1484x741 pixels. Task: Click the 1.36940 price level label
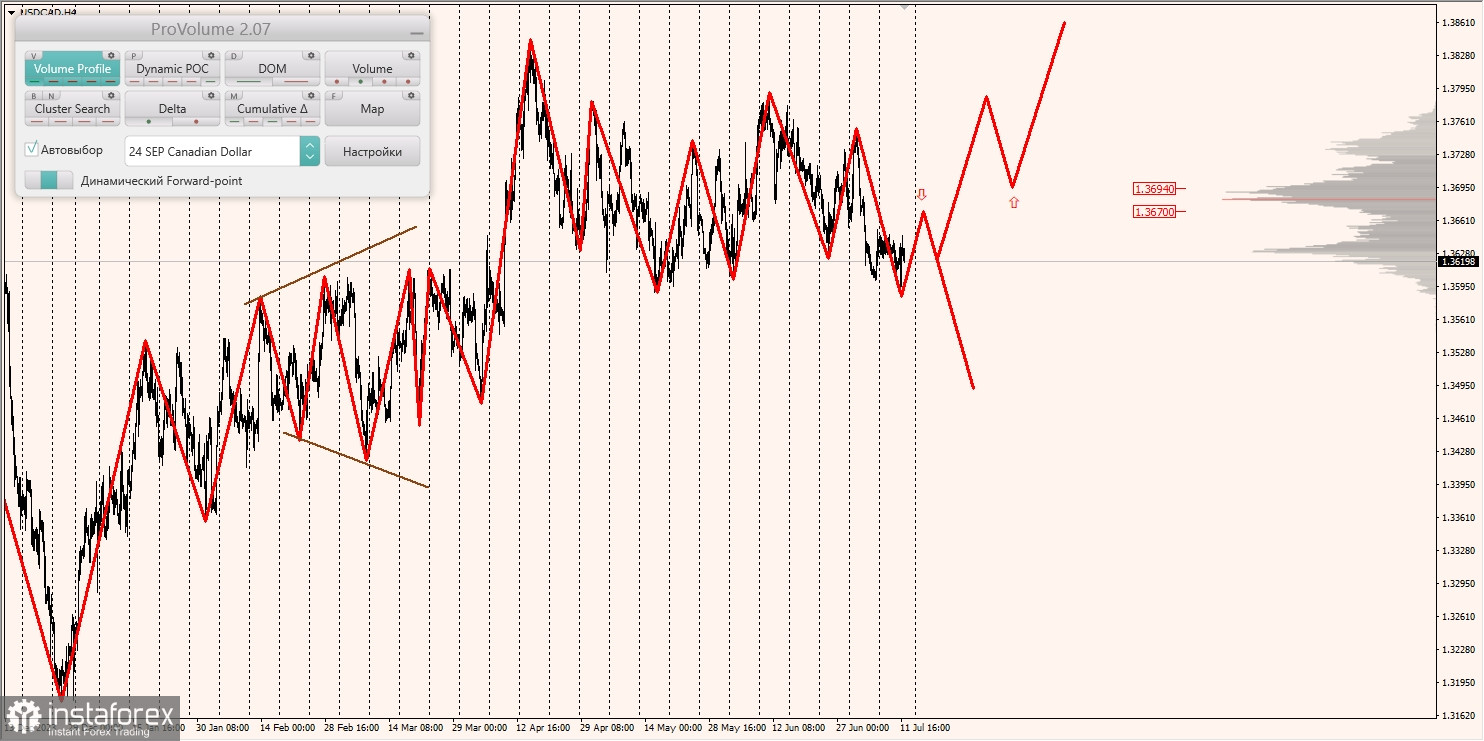click(x=1154, y=188)
